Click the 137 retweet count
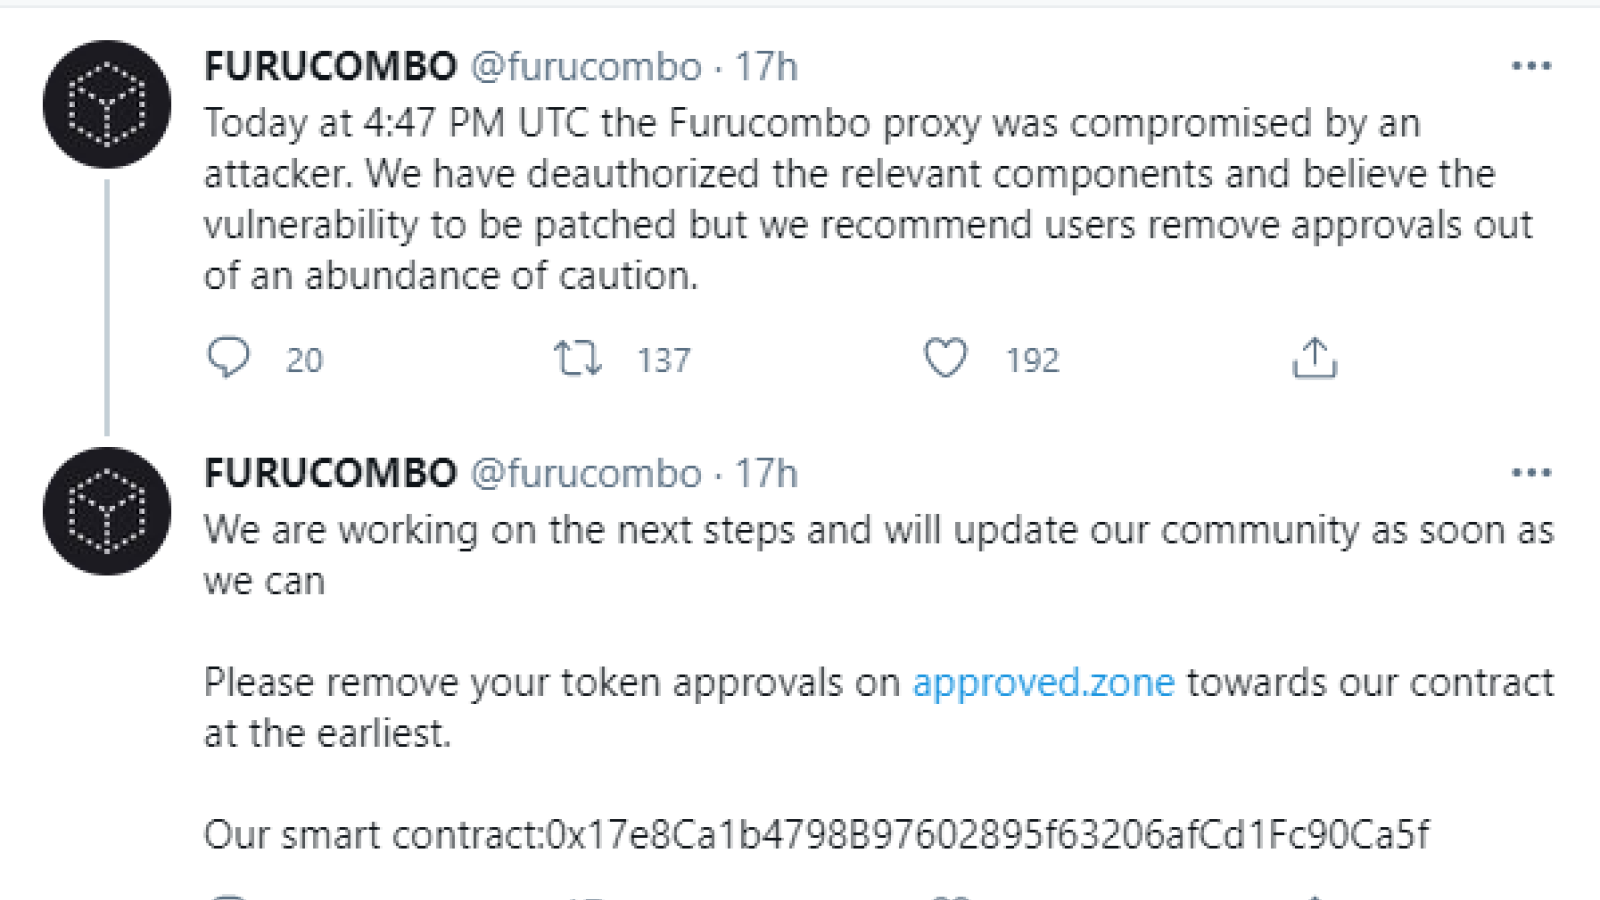This screenshot has width=1600, height=900. [x=664, y=360]
